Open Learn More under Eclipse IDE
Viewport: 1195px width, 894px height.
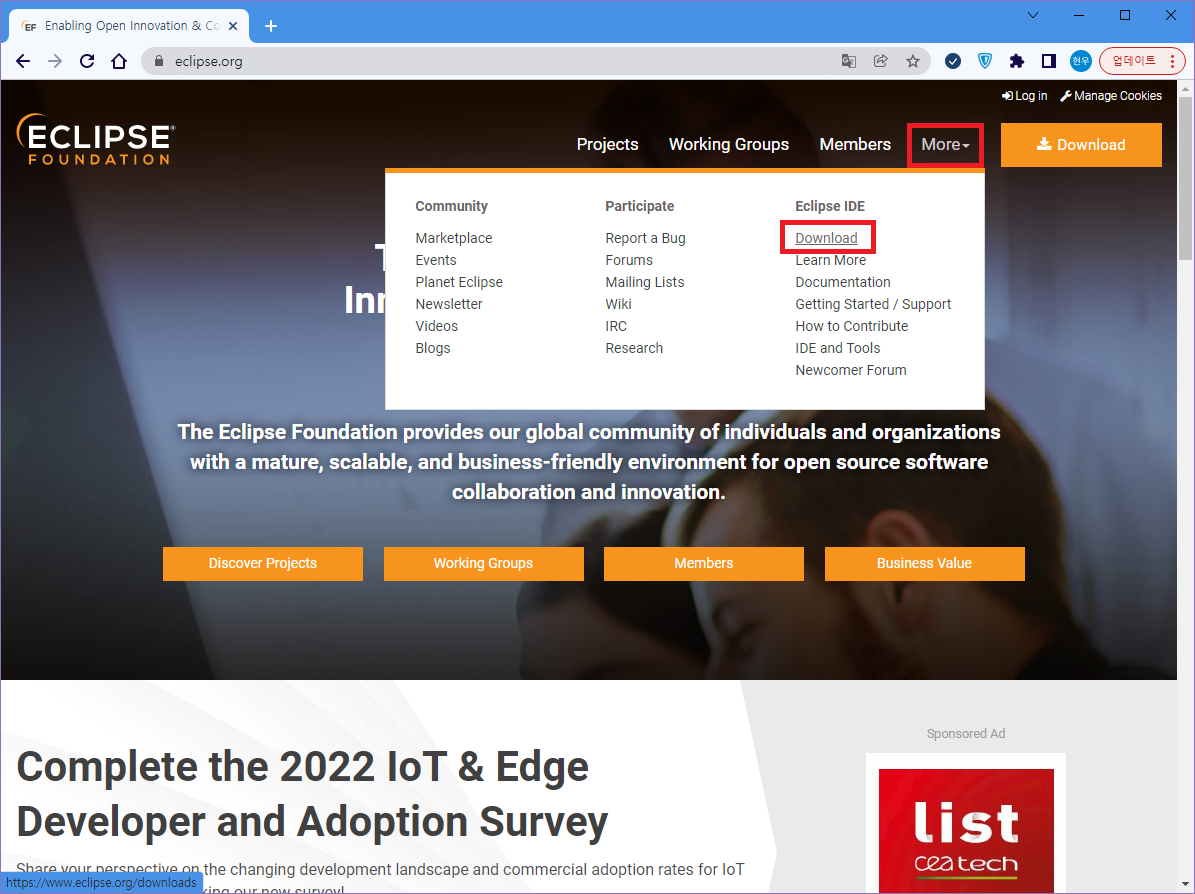831,260
